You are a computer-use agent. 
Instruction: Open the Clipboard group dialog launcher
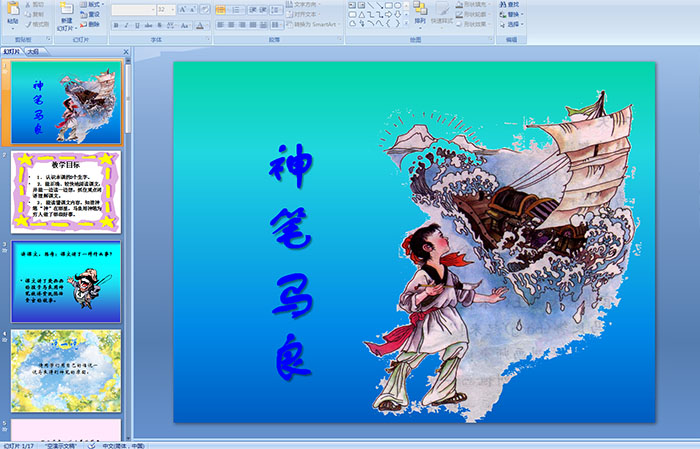[x=49, y=40]
